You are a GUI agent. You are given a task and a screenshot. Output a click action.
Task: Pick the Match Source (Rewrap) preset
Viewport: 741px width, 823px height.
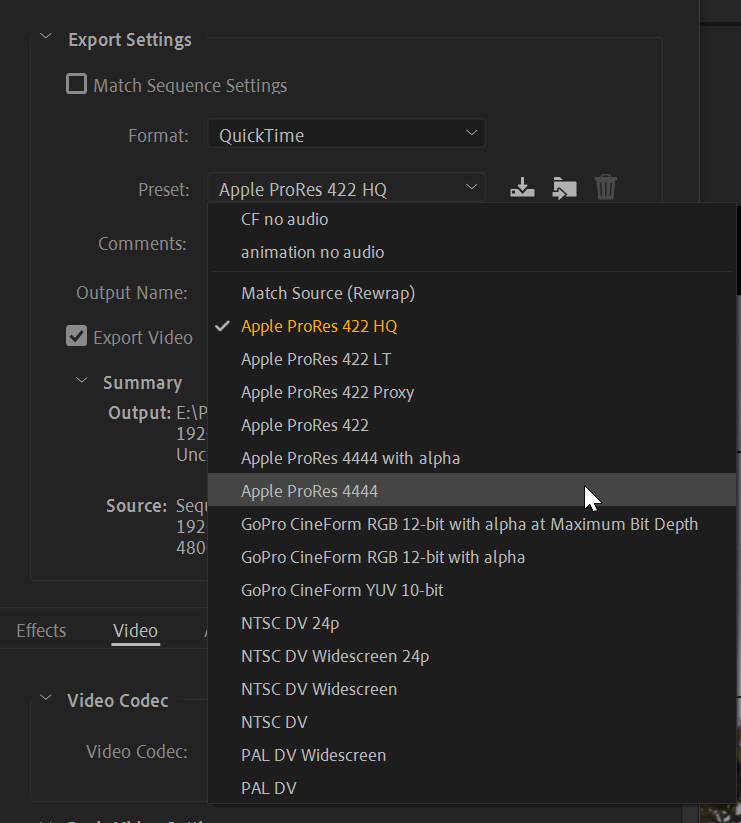coord(327,293)
